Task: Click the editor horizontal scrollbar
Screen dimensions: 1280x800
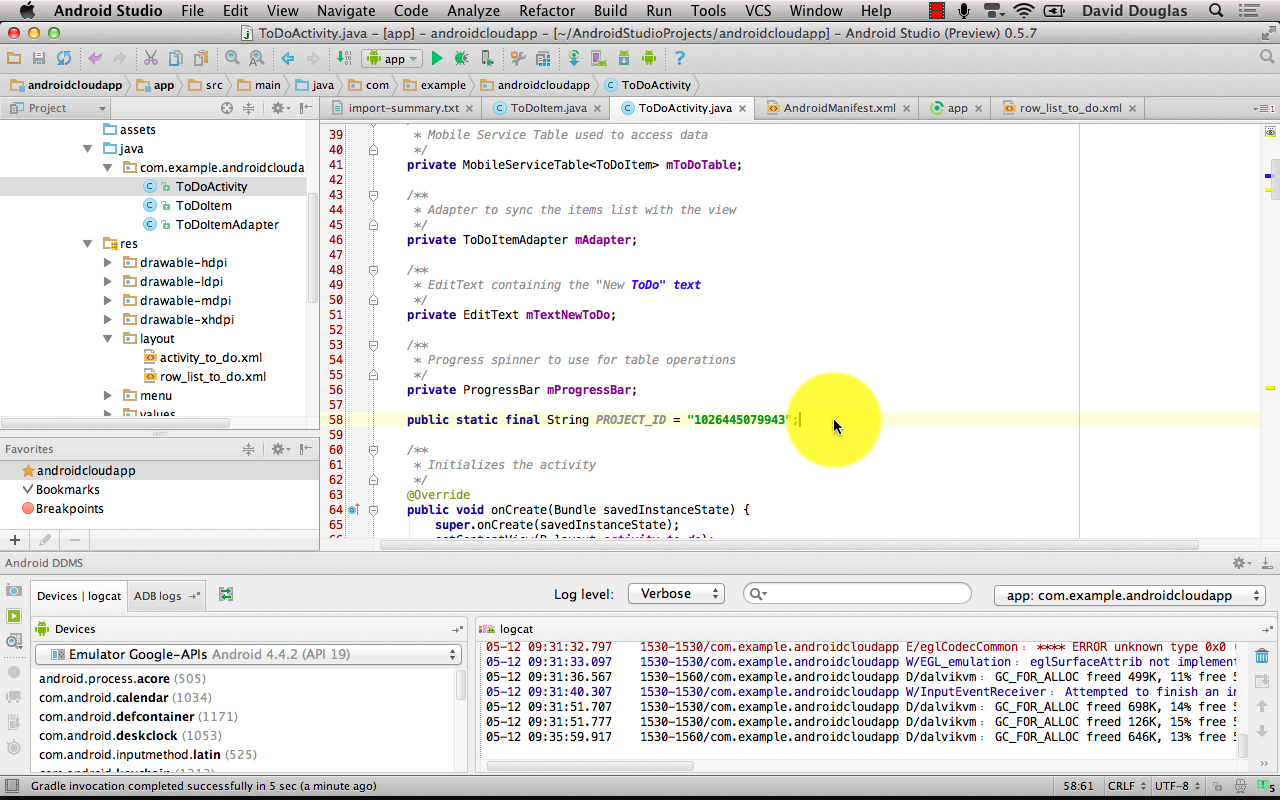Action: (790, 545)
